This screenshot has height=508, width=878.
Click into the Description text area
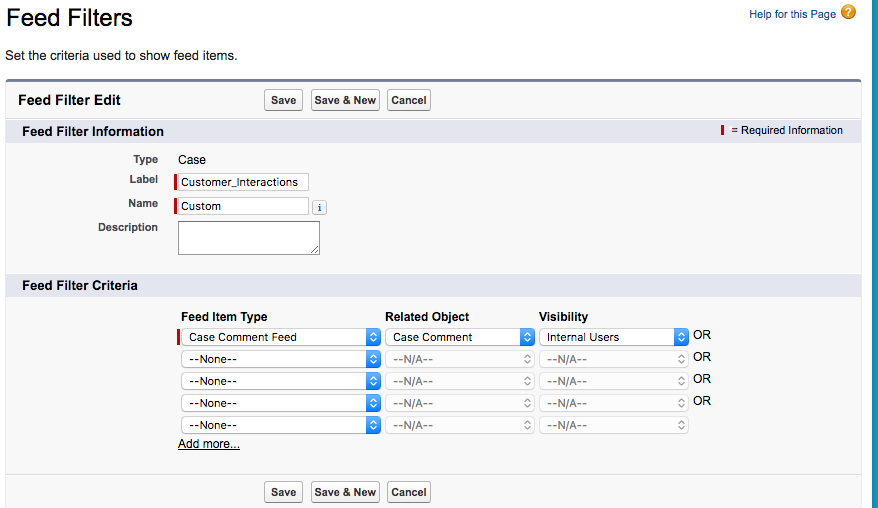point(248,238)
